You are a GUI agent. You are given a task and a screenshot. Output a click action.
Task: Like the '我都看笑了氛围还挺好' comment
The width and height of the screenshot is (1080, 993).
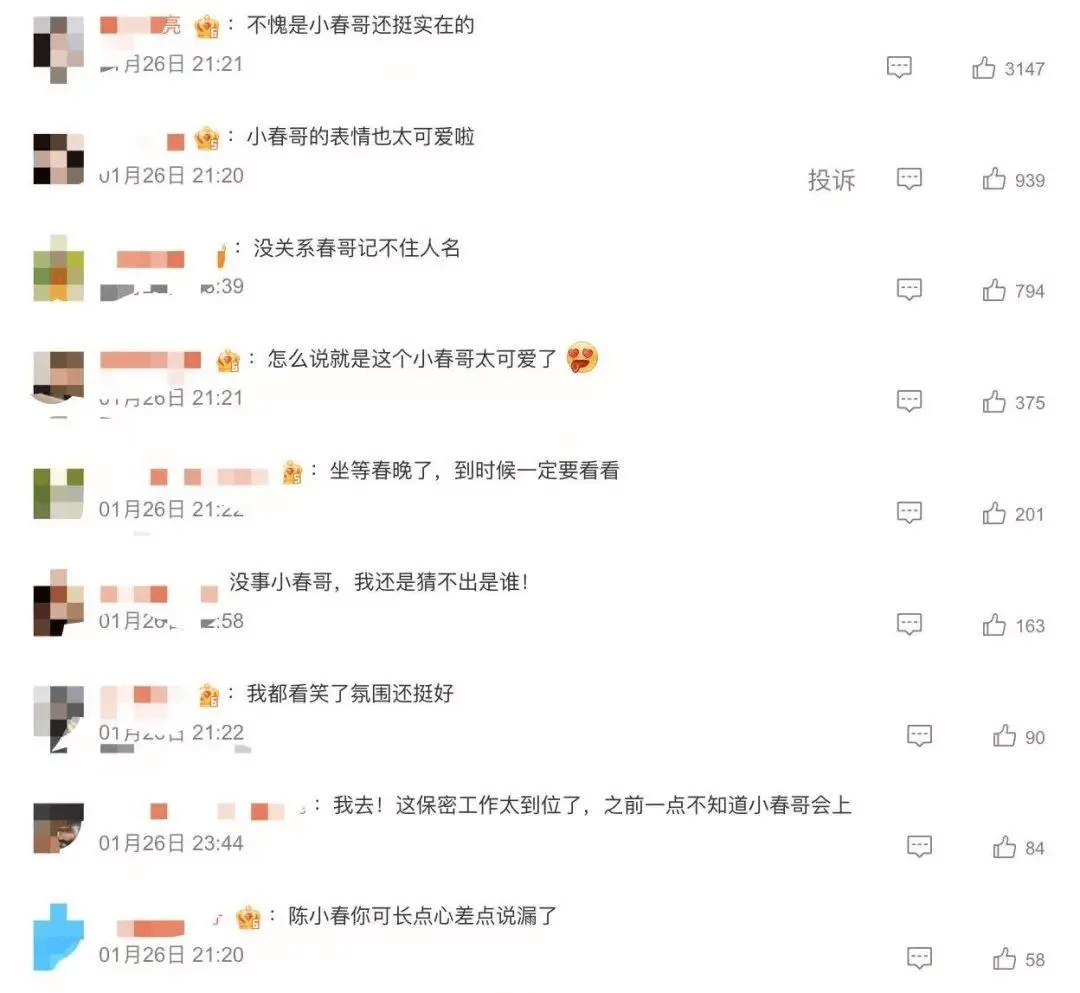pos(1004,736)
